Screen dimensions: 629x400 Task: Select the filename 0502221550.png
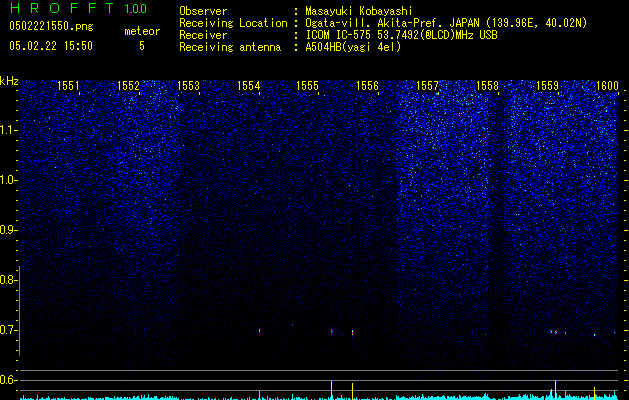tap(51, 27)
